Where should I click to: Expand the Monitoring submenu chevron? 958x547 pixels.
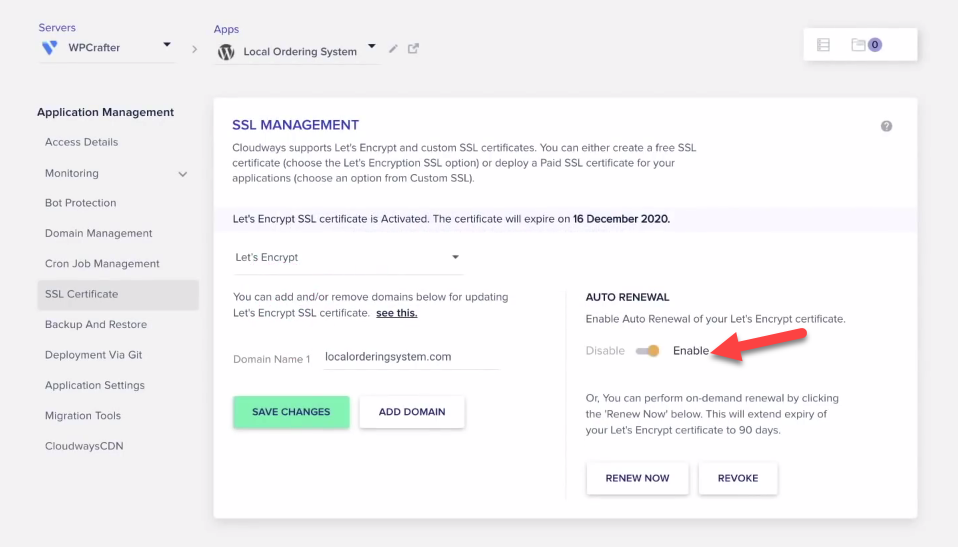click(x=183, y=174)
